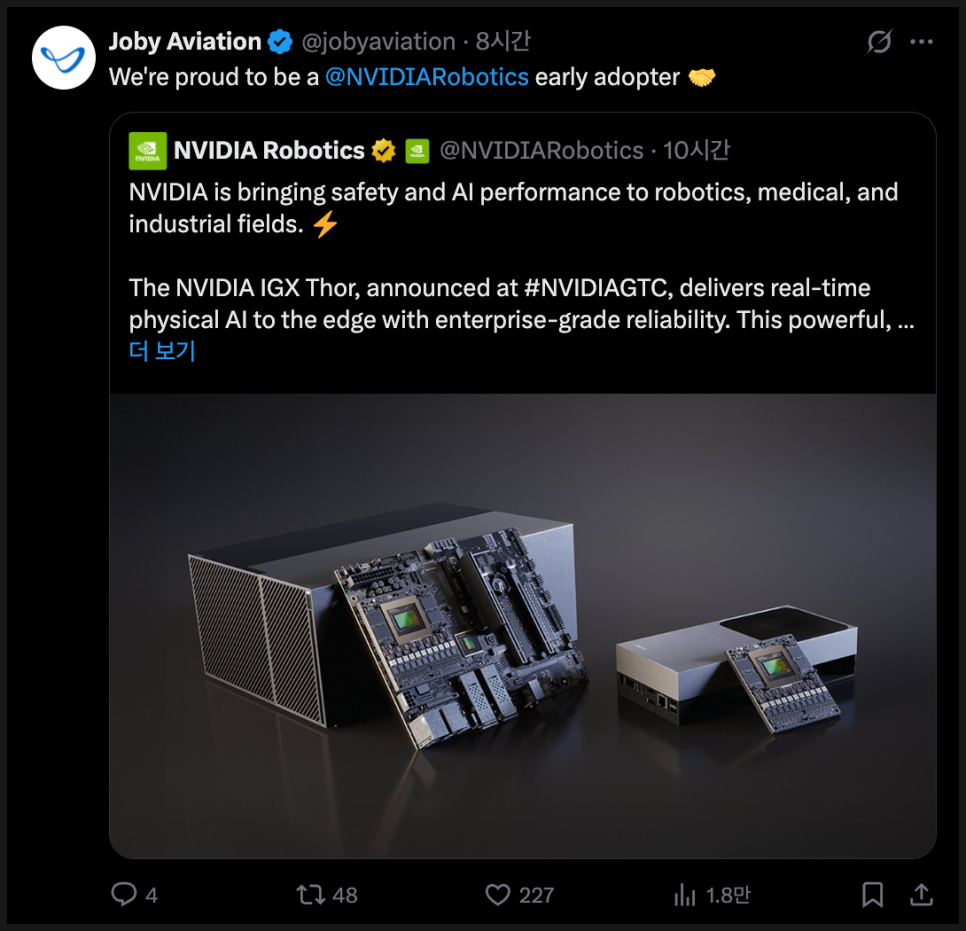This screenshot has height=931, width=966.
Task: Click the NVIDIA Robotics green logo avatar
Action: pos(147,151)
